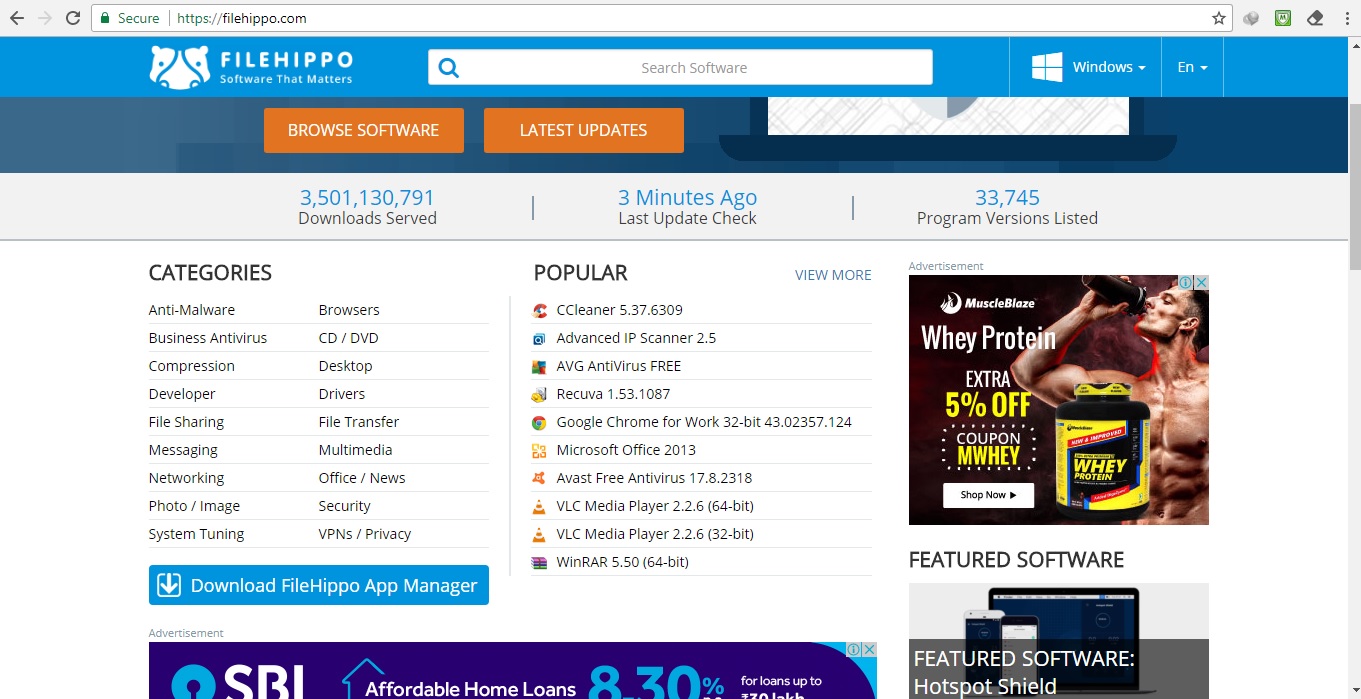Select VPNs / Privacy category link
Viewport: 1361px width, 699px height.
click(364, 534)
